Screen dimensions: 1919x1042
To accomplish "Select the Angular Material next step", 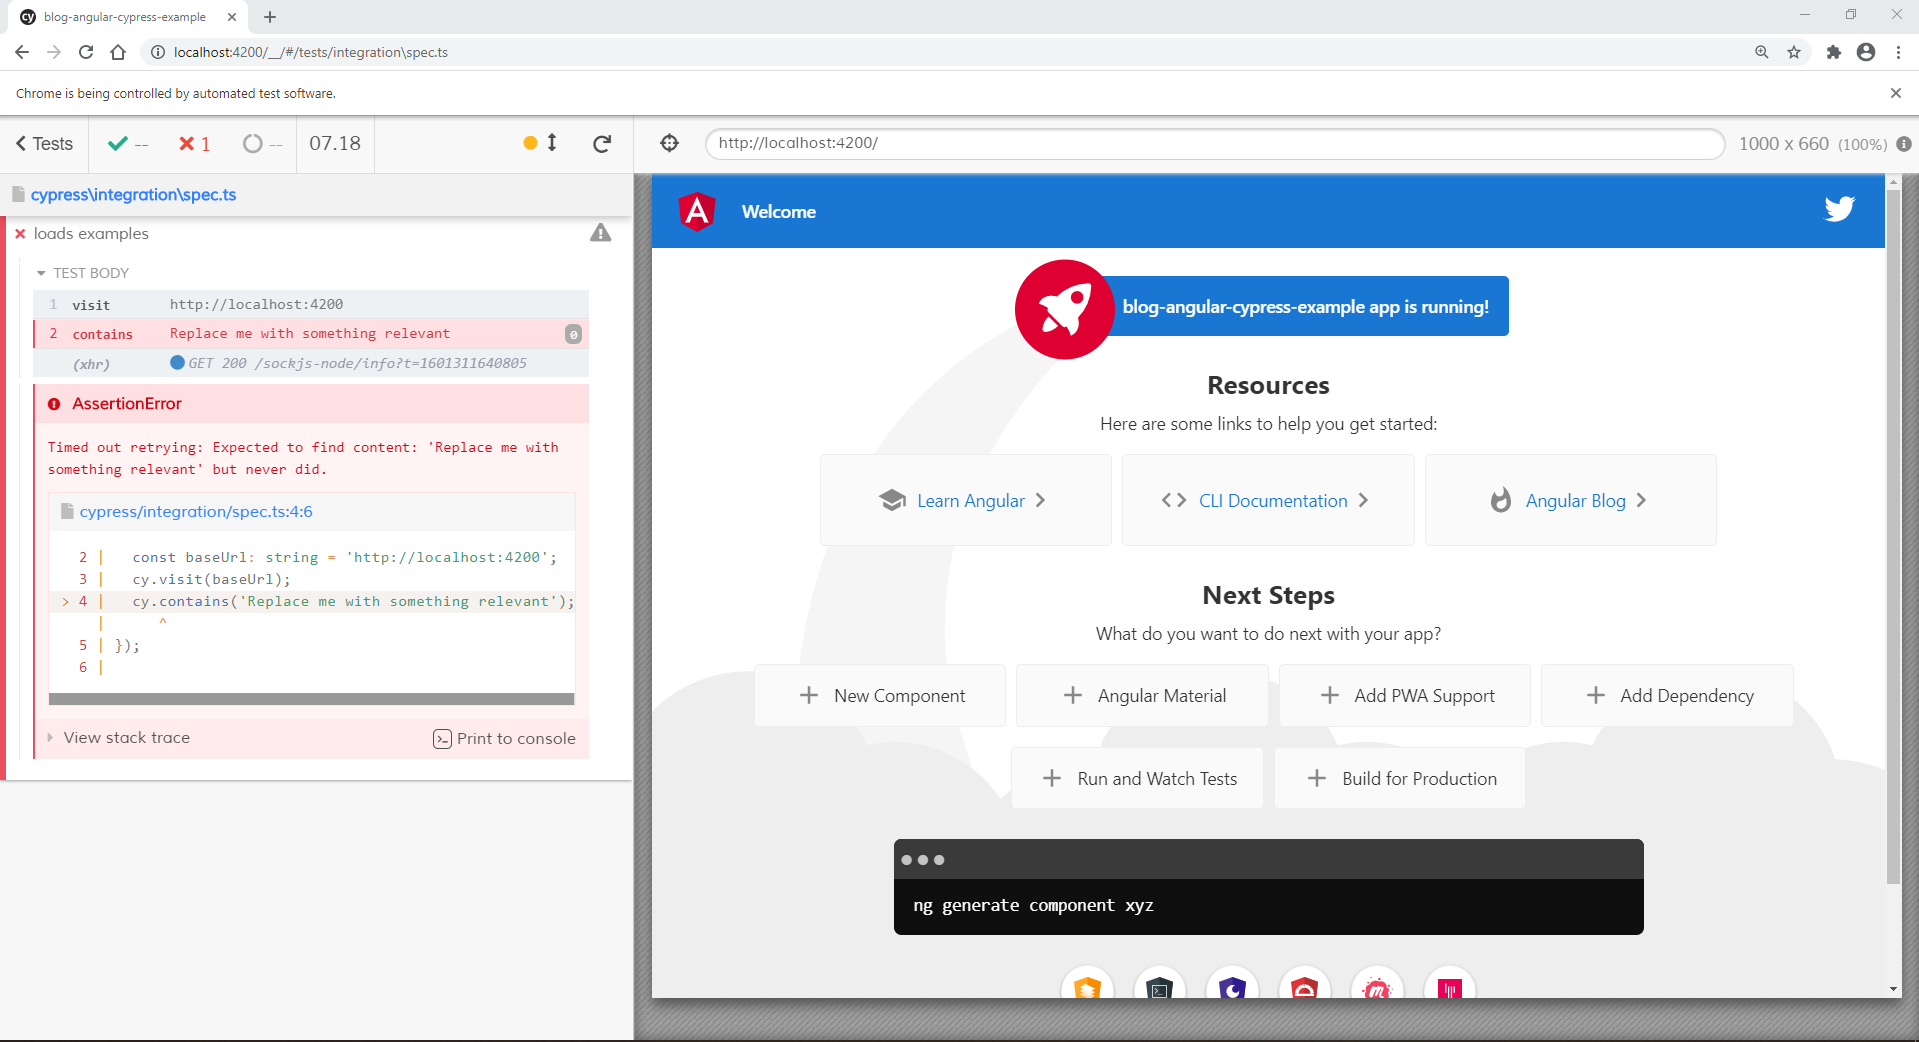I will [1142, 695].
